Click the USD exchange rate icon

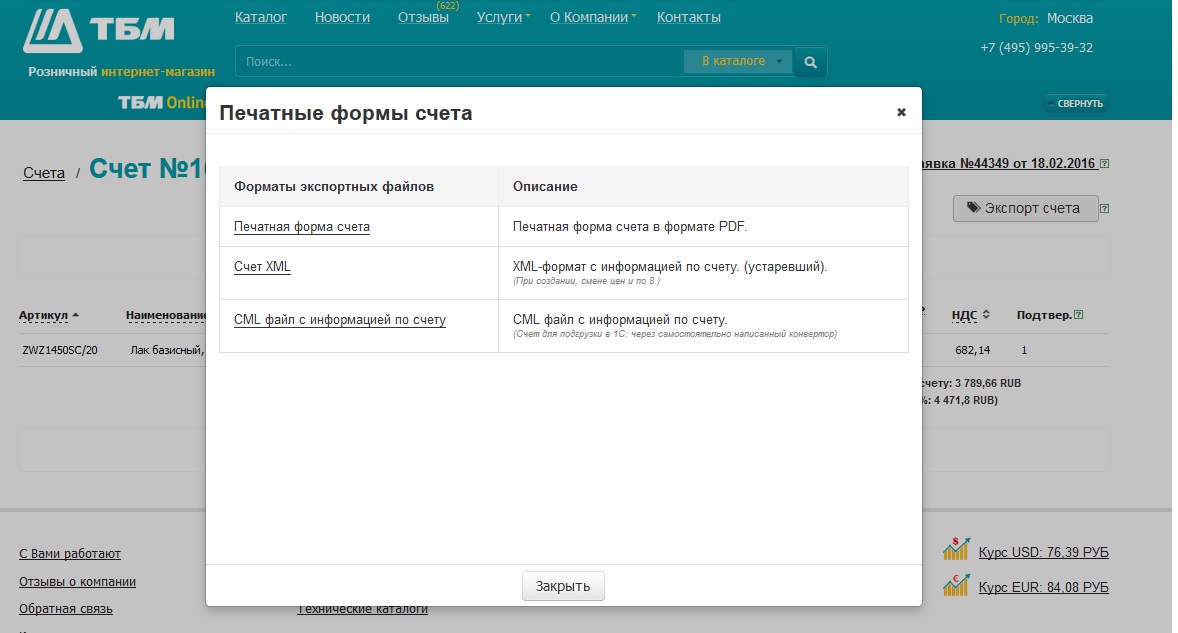pyautogui.click(x=956, y=551)
